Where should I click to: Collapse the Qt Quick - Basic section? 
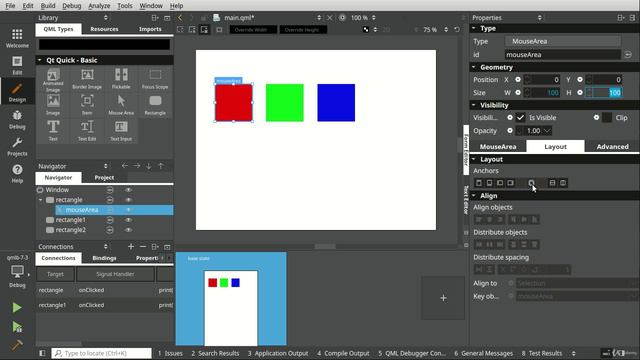[40, 60]
